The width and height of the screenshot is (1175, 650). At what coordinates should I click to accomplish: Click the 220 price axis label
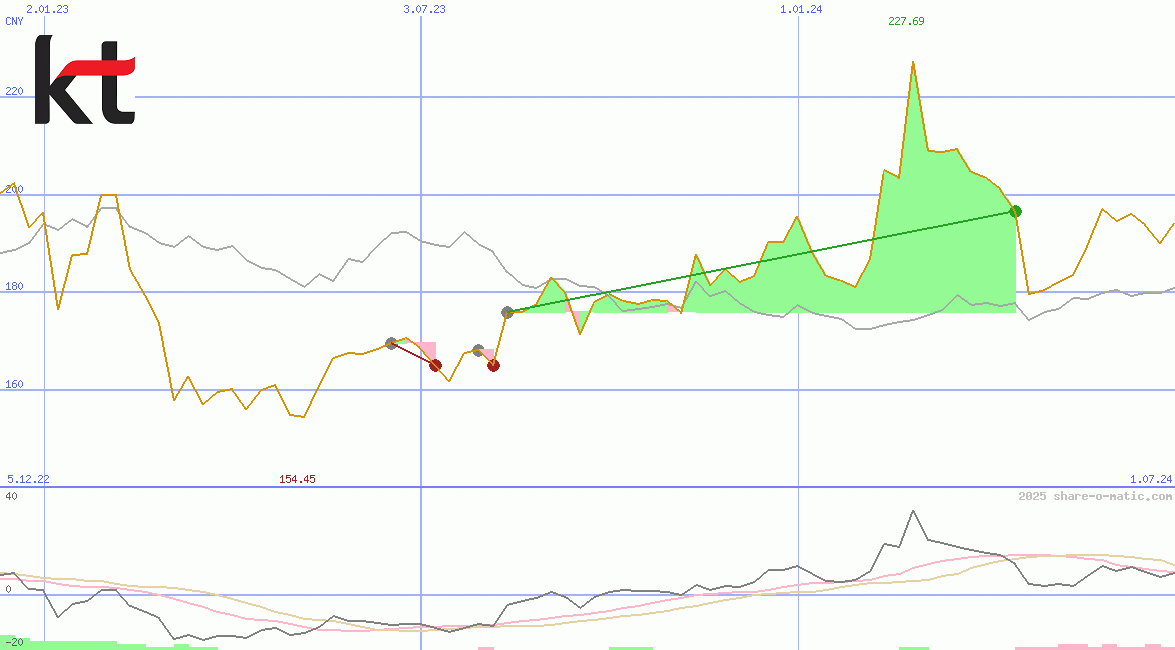coord(14,91)
